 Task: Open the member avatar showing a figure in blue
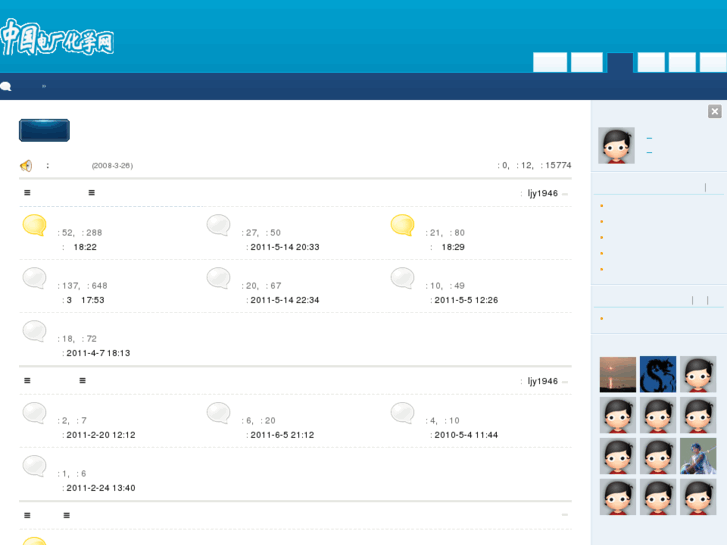(698, 456)
